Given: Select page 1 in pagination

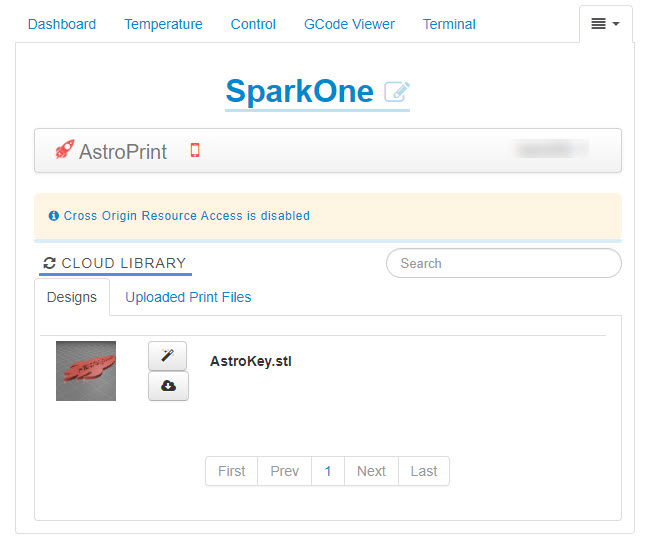Looking at the screenshot, I should [328, 471].
